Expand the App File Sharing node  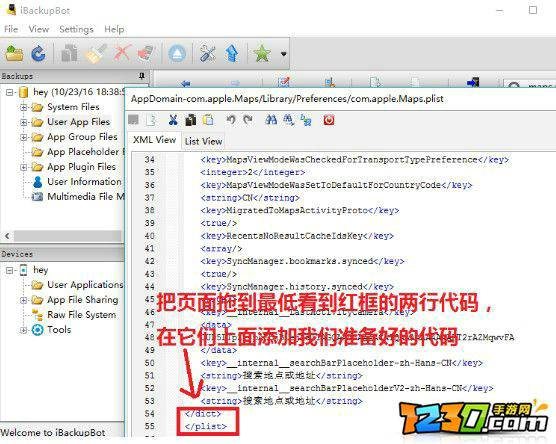pos(24,300)
